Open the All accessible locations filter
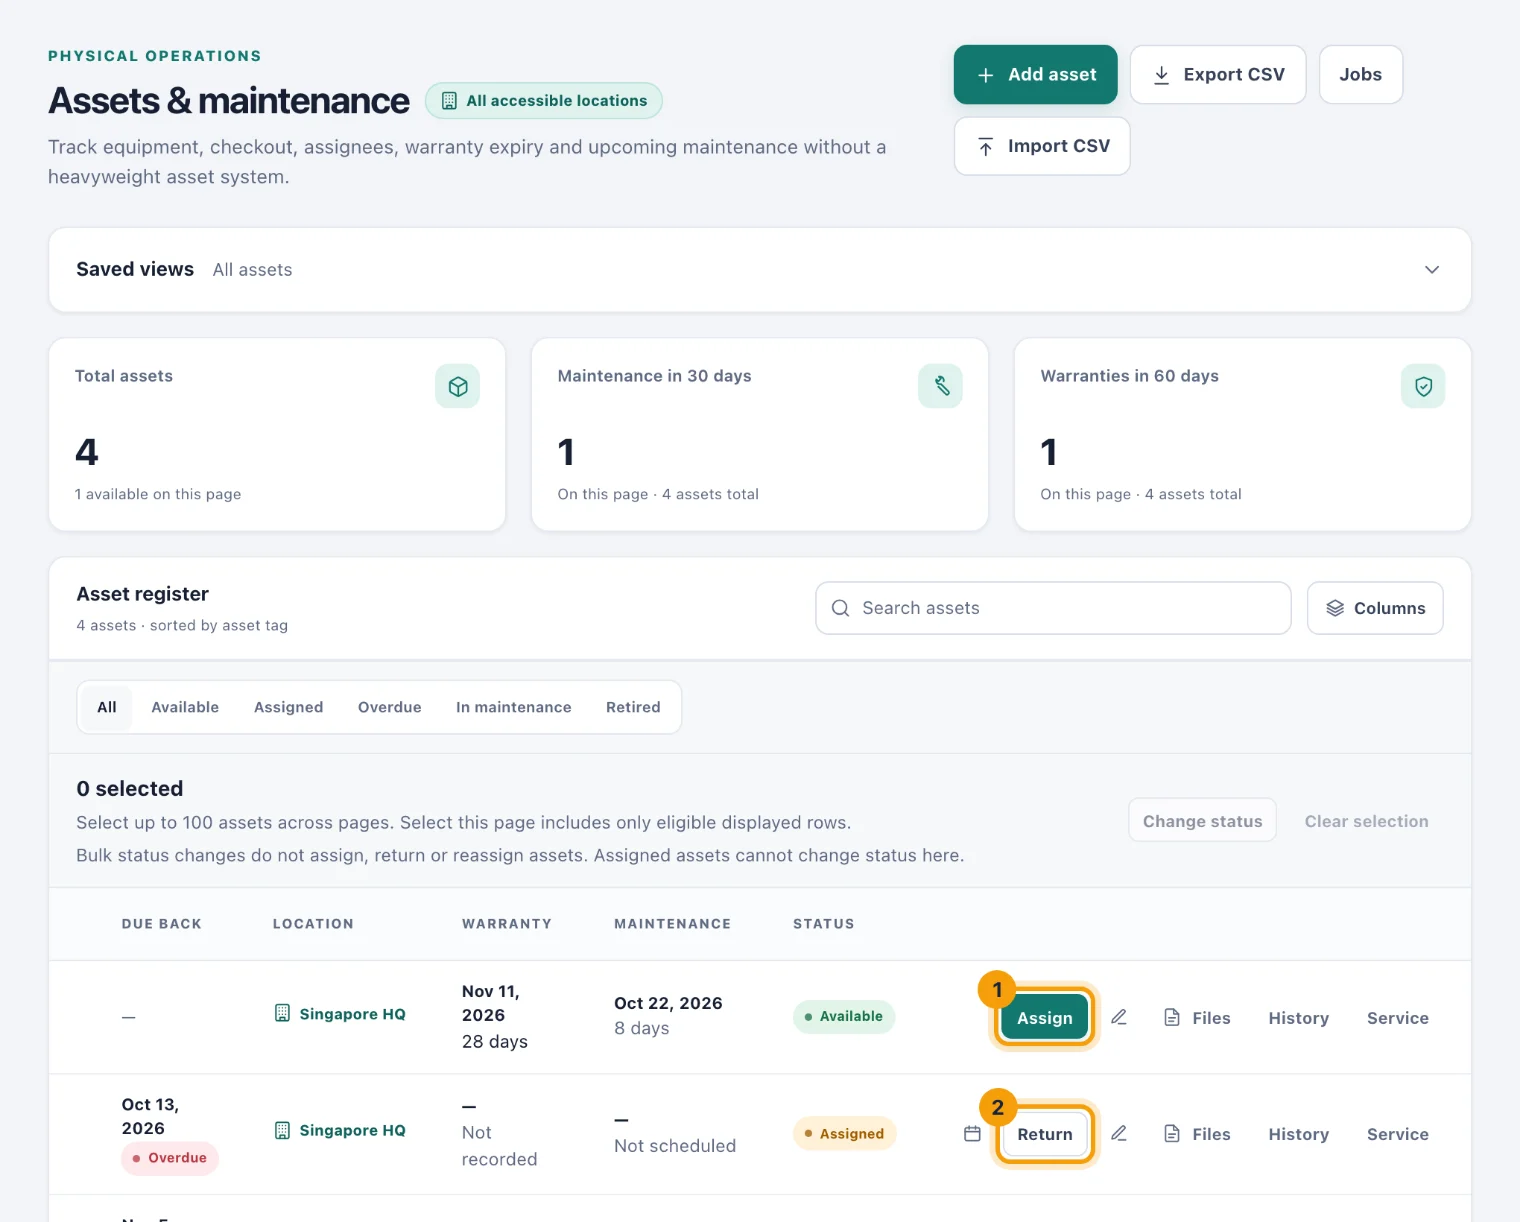The width and height of the screenshot is (1520, 1222). pos(544,101)
